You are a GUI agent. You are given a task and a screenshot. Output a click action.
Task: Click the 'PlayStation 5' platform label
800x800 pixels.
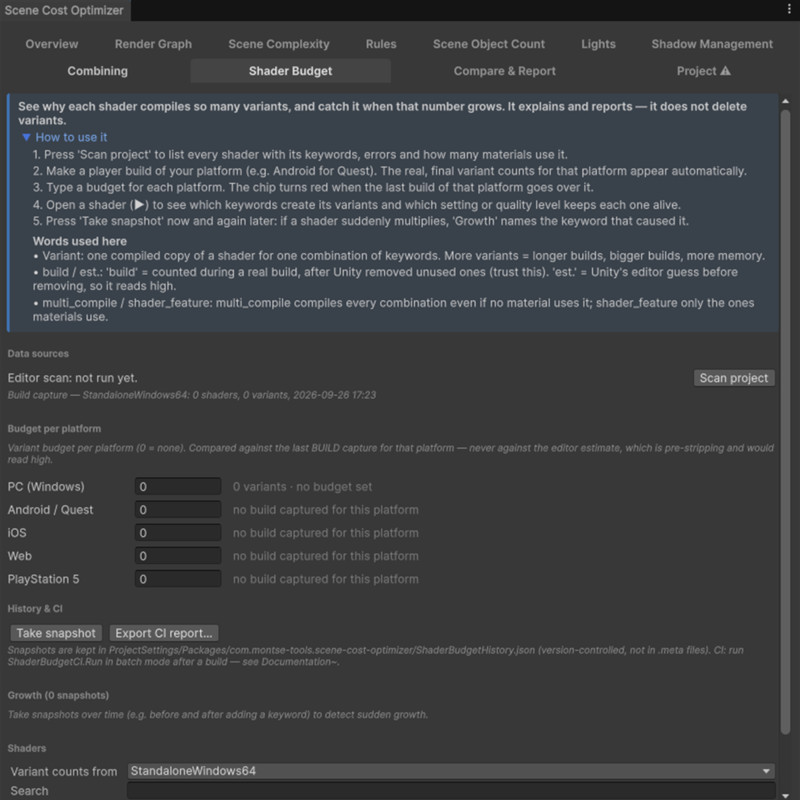(43, 579)
